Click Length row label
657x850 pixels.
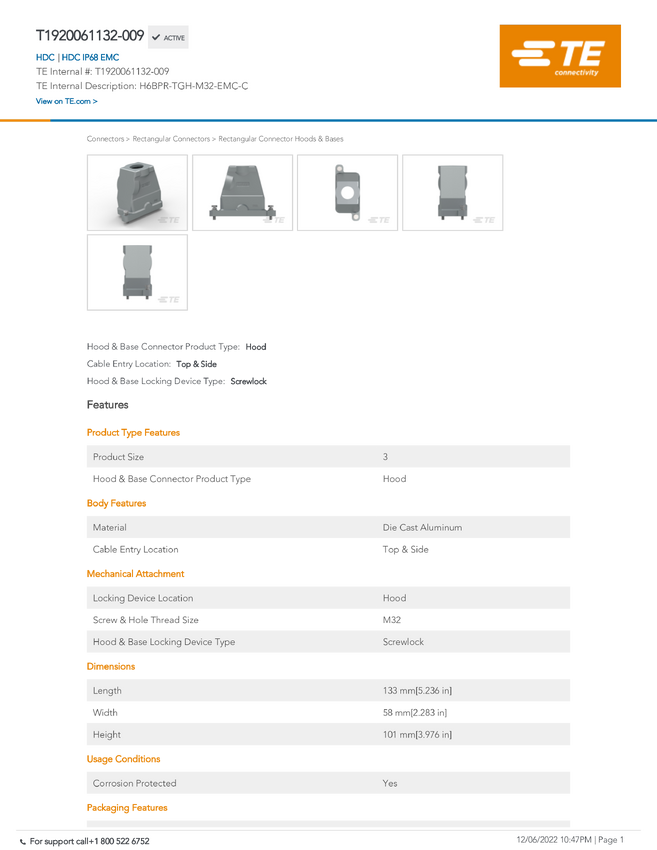coord(107,691)
